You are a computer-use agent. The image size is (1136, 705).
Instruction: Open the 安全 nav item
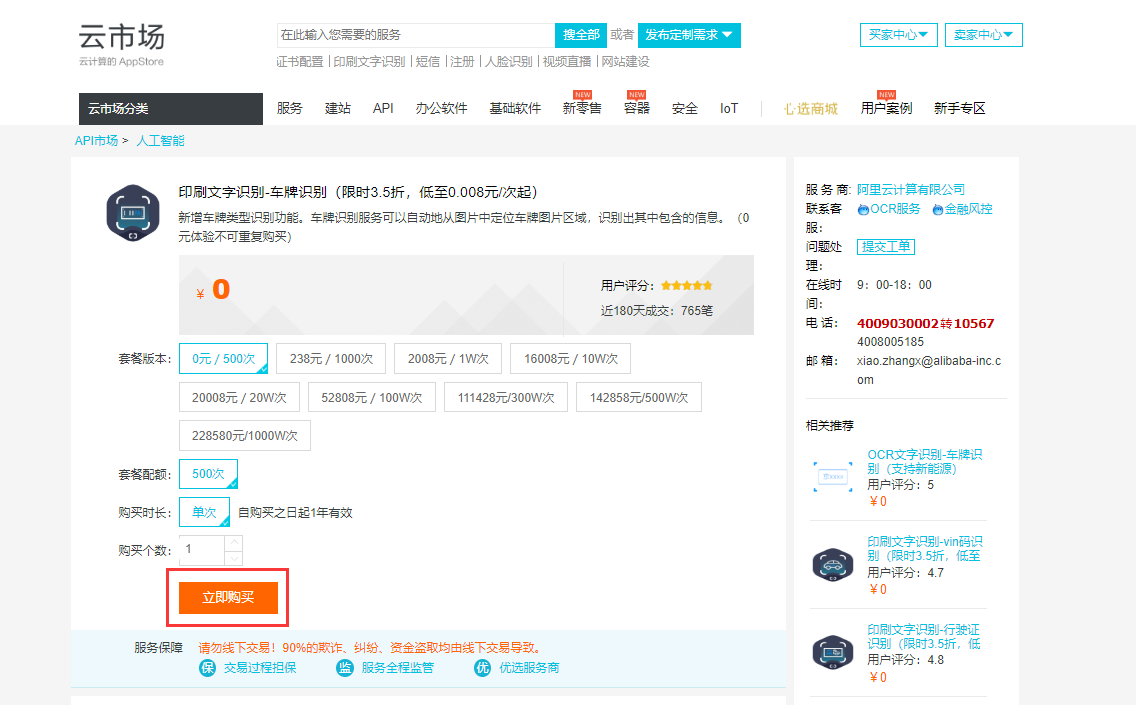(685, 109)
